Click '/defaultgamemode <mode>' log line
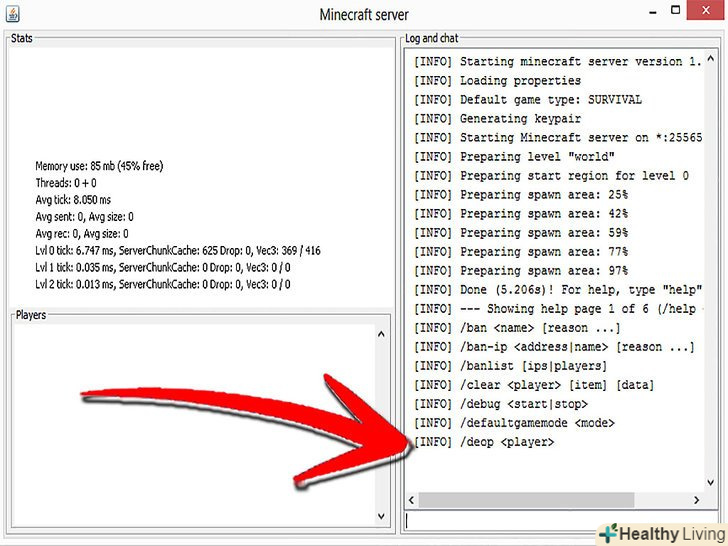This screenshot has width=728, height=546. tap(514, 423)
